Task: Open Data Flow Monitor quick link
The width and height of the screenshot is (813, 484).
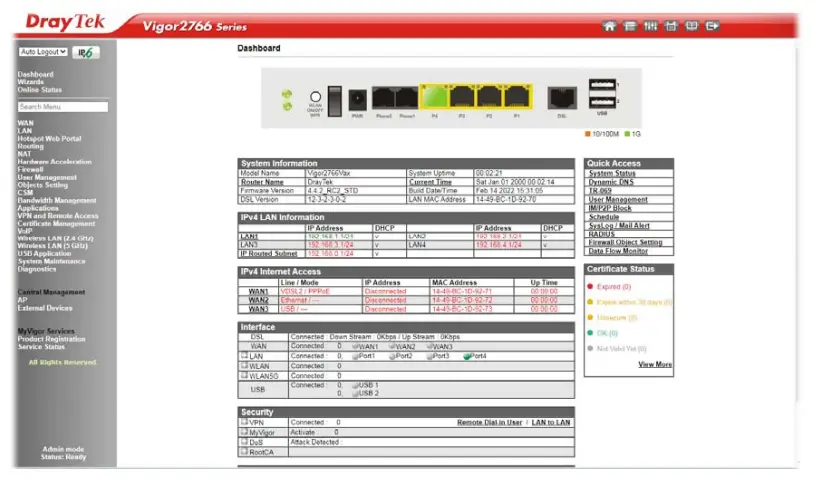Action: [x=618, y=251]
